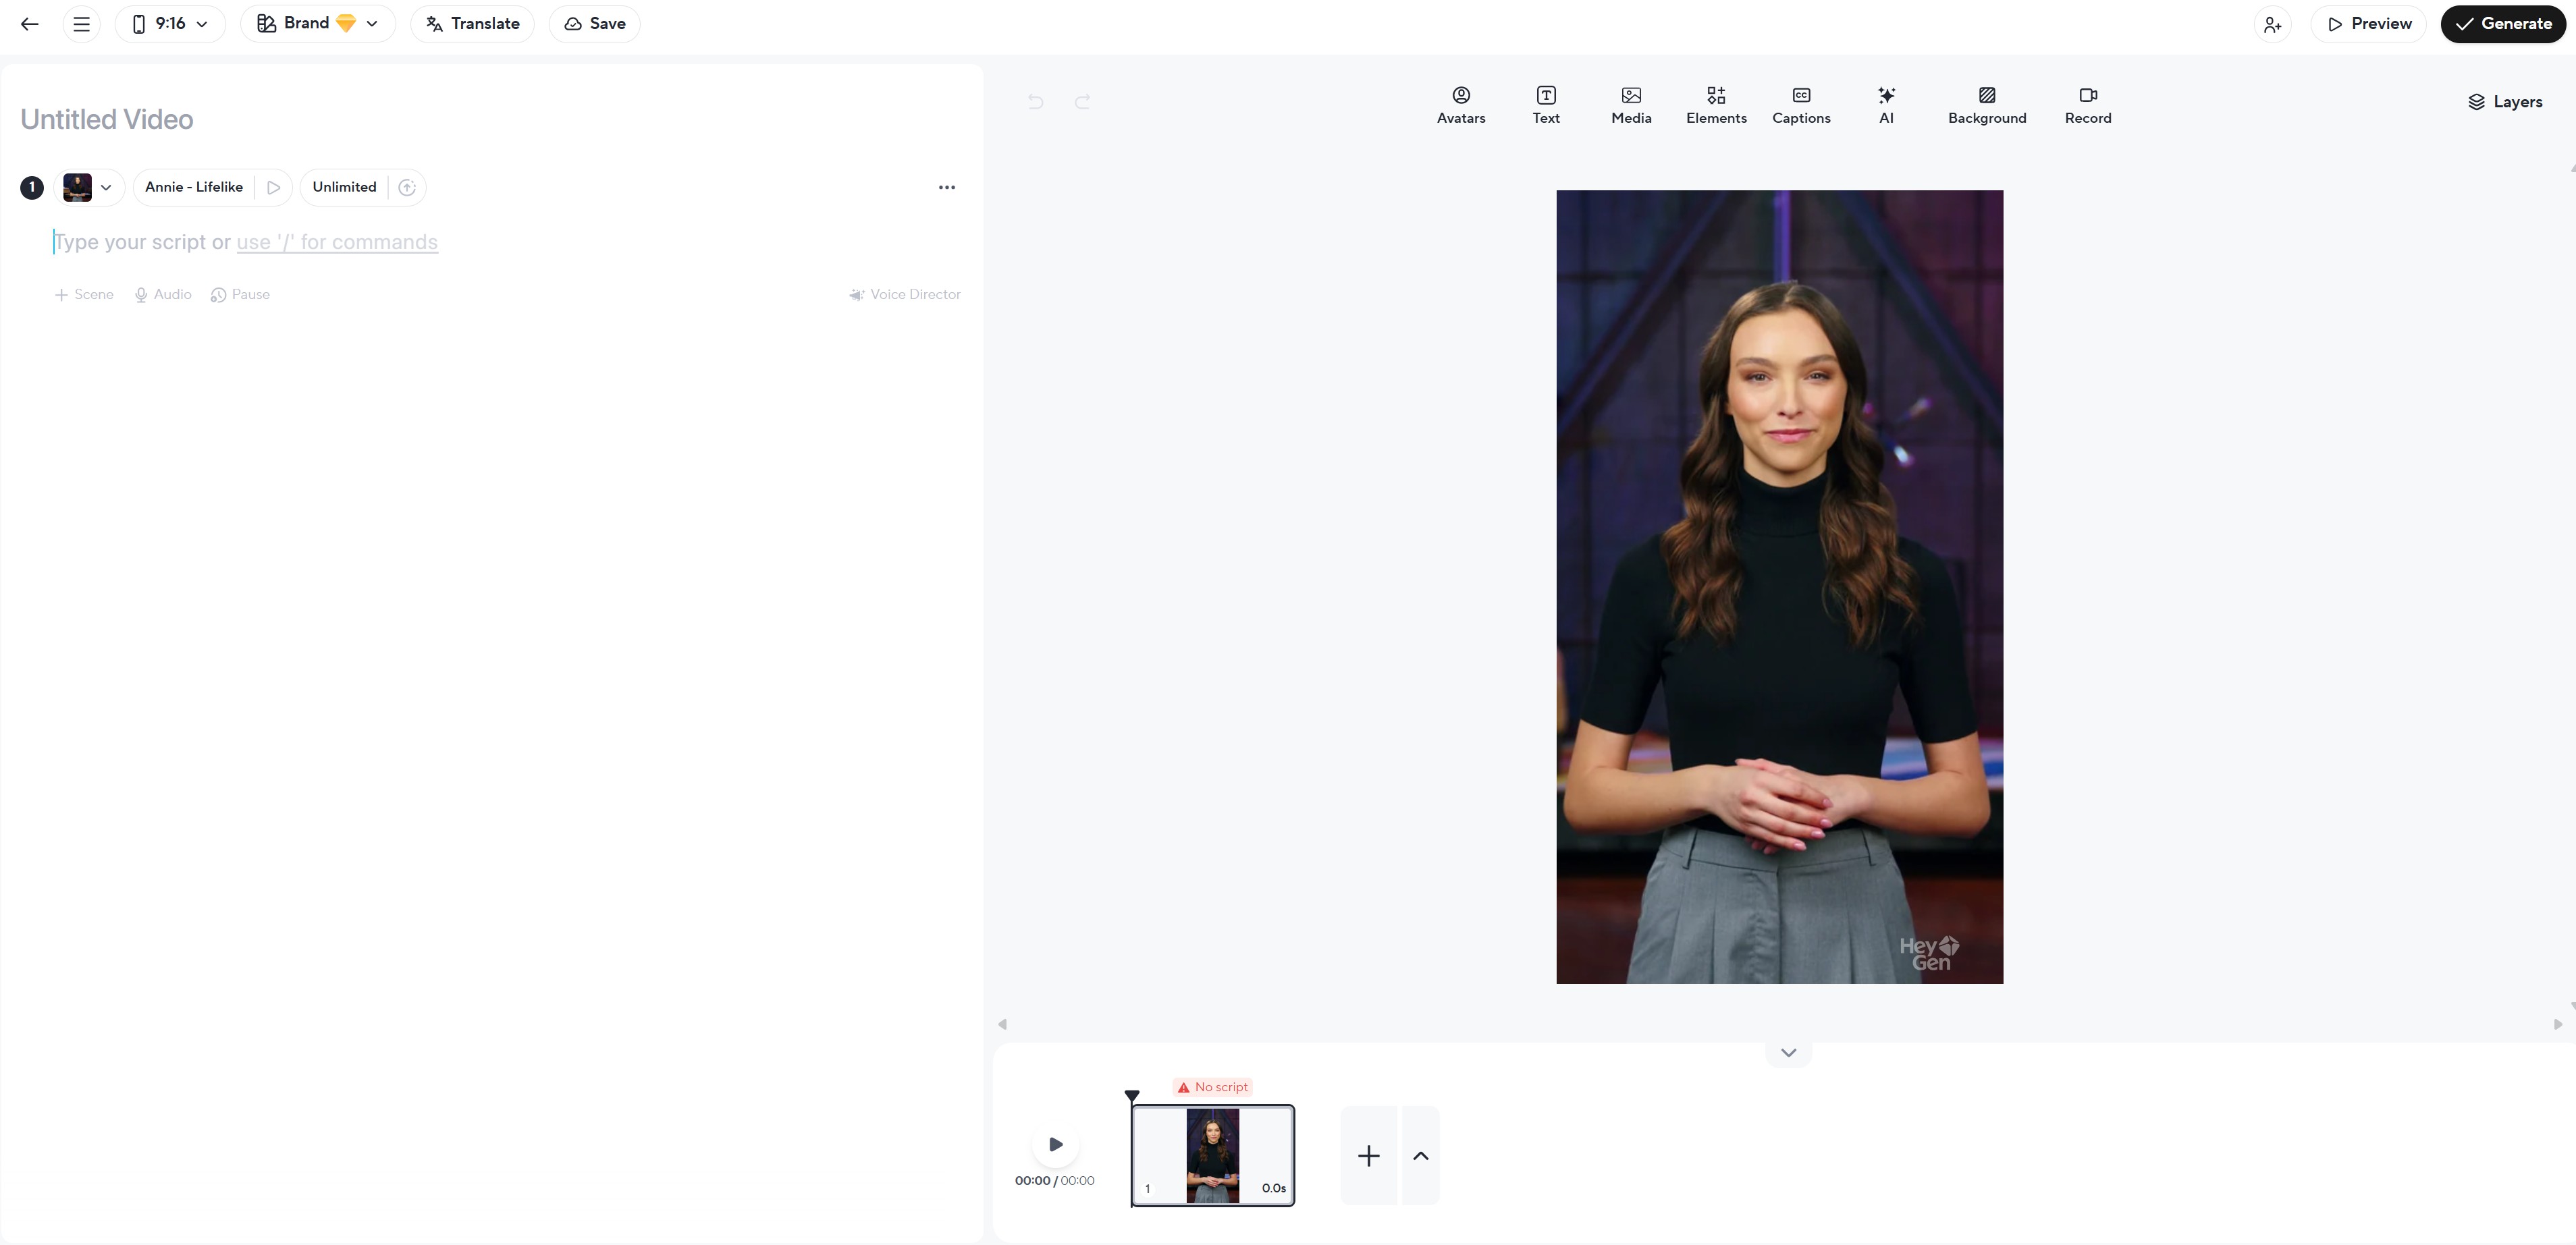Open the scene avatar selector dropdown
Viewport: 2576px width, 1245px height.
(90, 187)
